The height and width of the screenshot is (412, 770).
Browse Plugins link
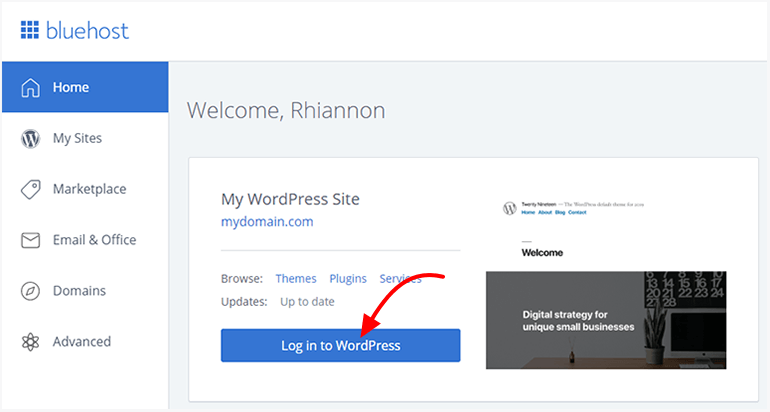pyautogui.click(x=348, y=278)
